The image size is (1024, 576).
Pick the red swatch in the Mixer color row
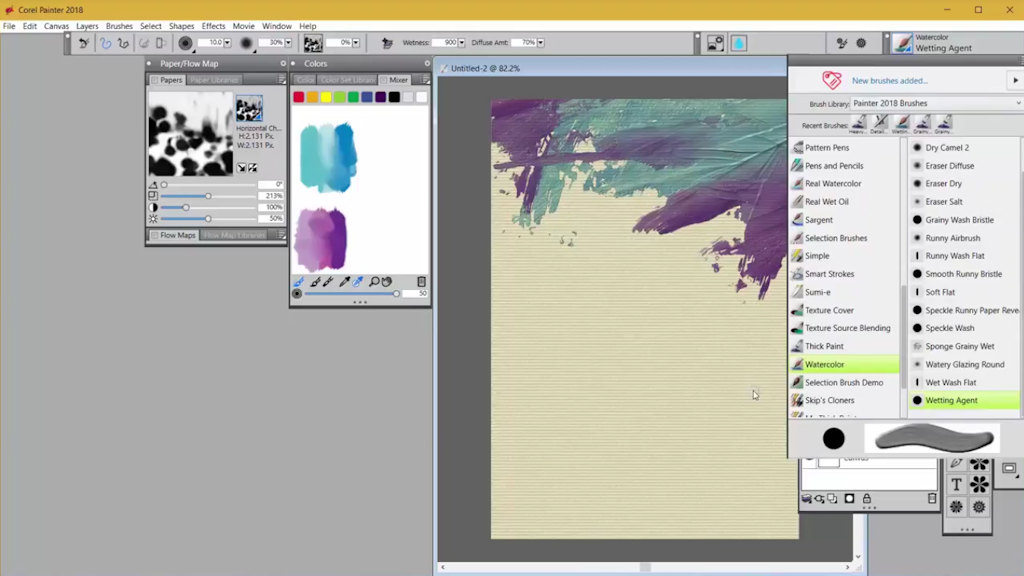point(298,97)
